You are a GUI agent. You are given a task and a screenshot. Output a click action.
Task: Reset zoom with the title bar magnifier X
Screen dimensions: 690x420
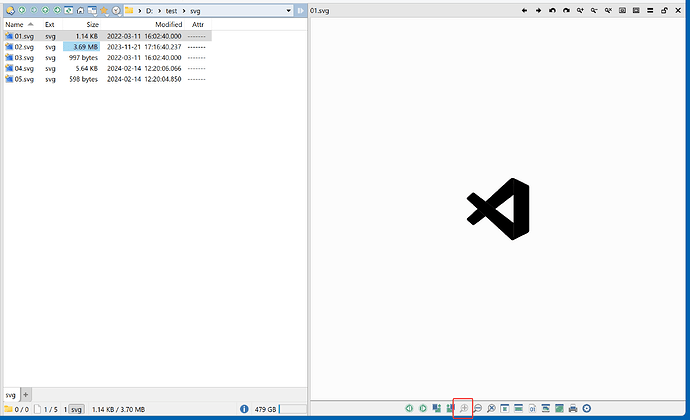[x=608, y=11]
